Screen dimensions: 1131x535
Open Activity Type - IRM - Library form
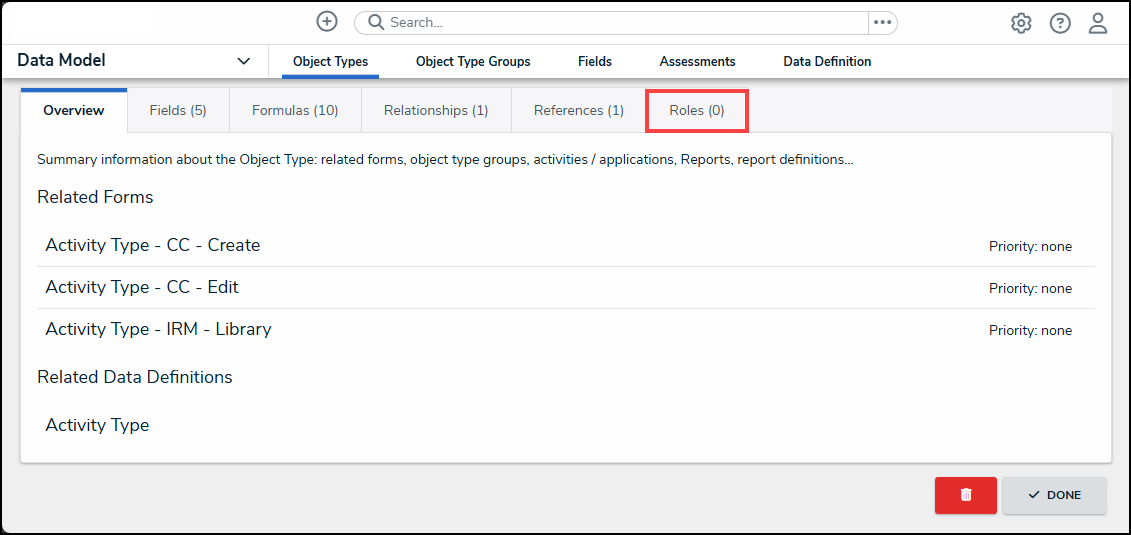158,329
